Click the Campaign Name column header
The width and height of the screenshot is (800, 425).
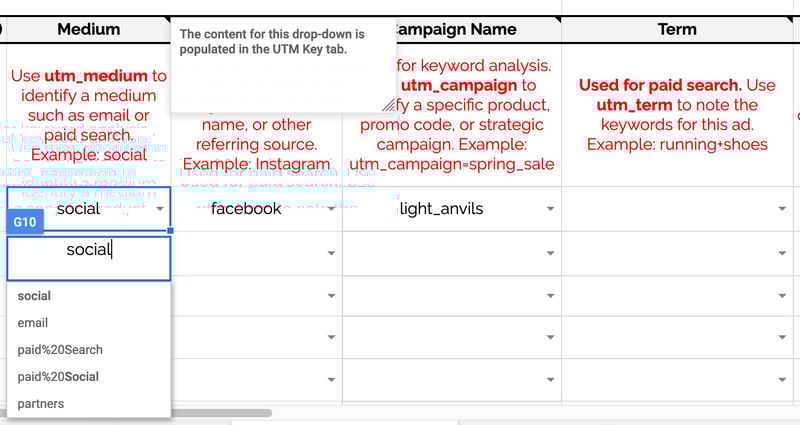coord(452,30)
